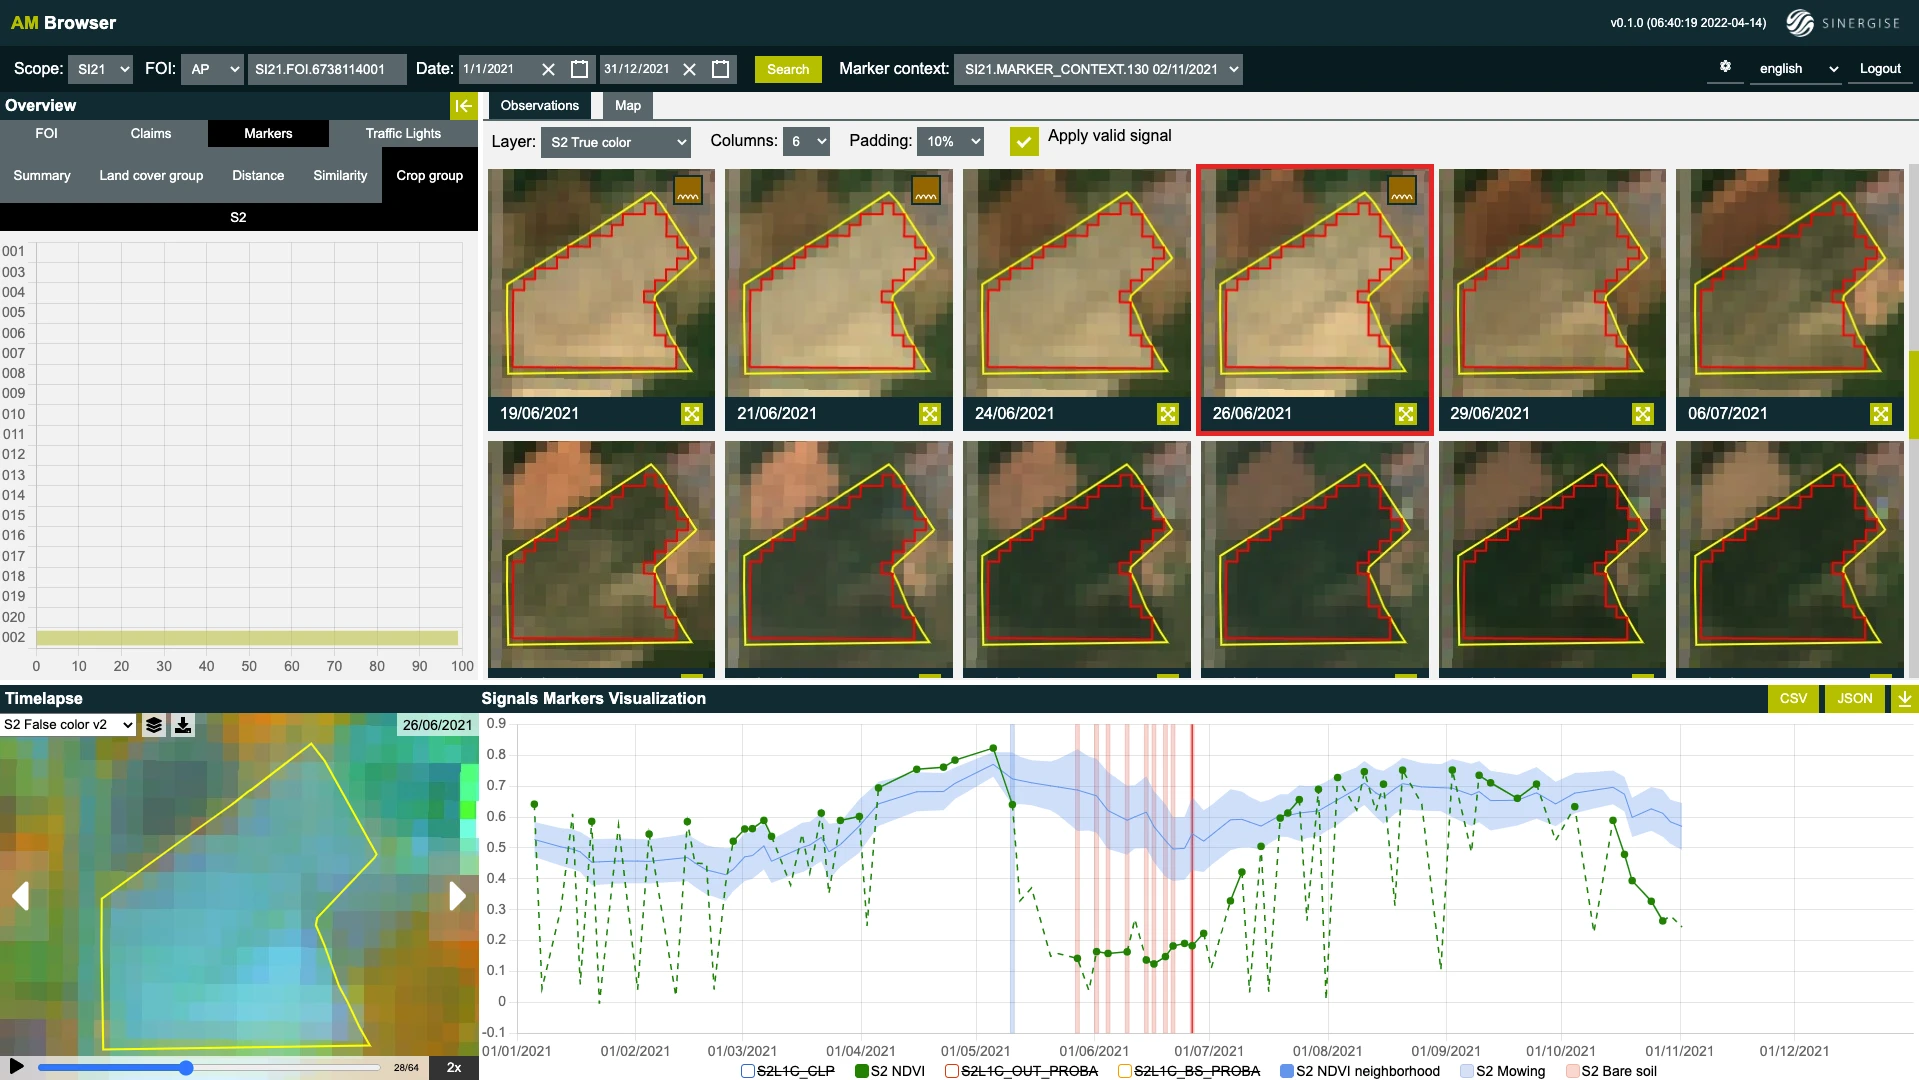Expand the Columns dropdown
Screen dimensions: 1919x1080
tap(806, 142)
